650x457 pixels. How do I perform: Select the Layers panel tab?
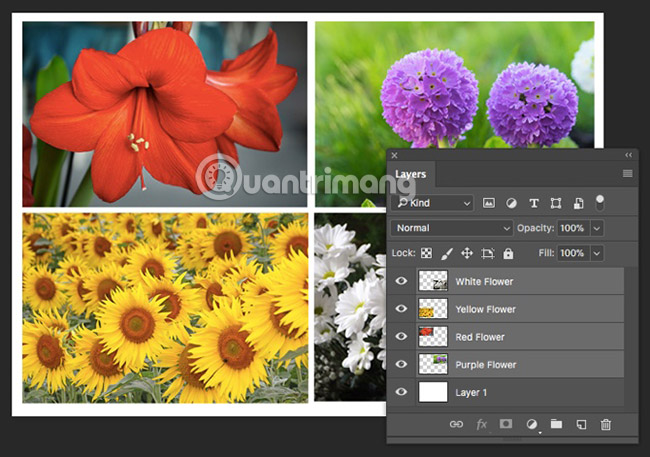[x=411, y=174]
